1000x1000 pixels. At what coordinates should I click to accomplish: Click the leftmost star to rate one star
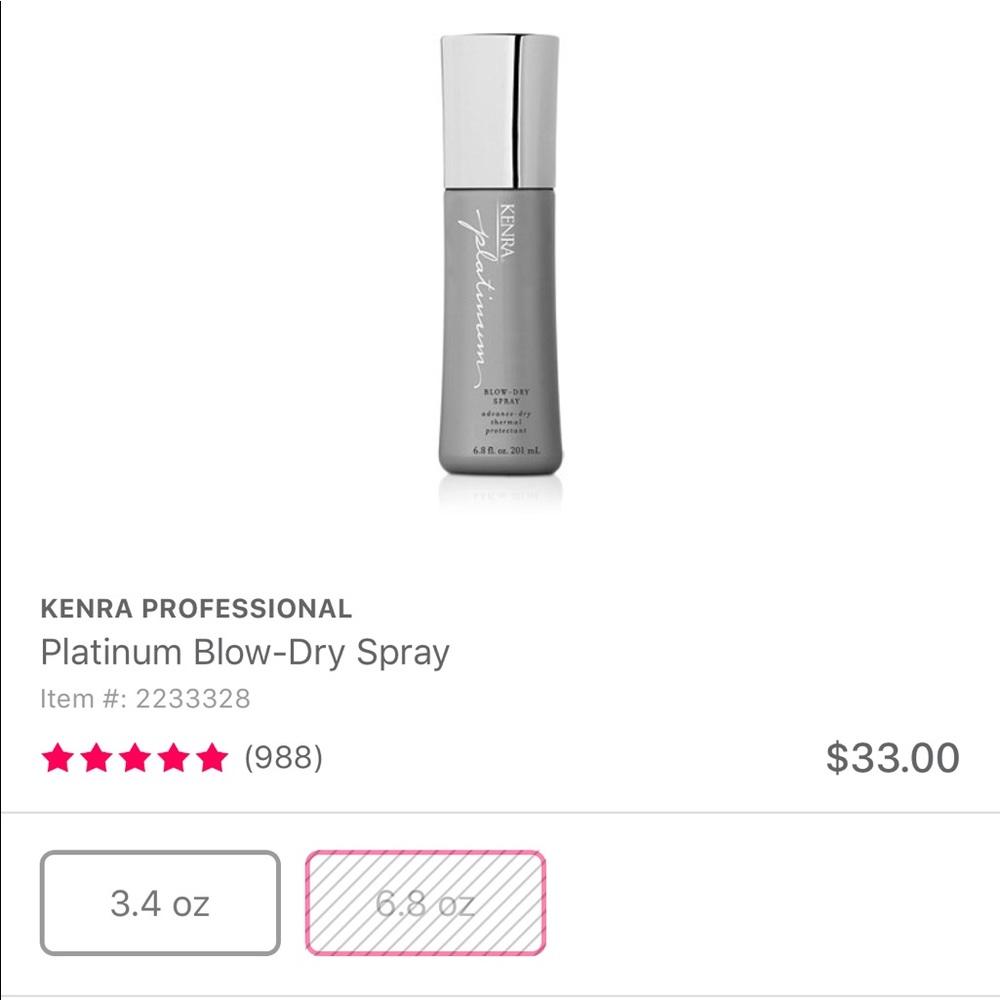[x=57, y=757]
